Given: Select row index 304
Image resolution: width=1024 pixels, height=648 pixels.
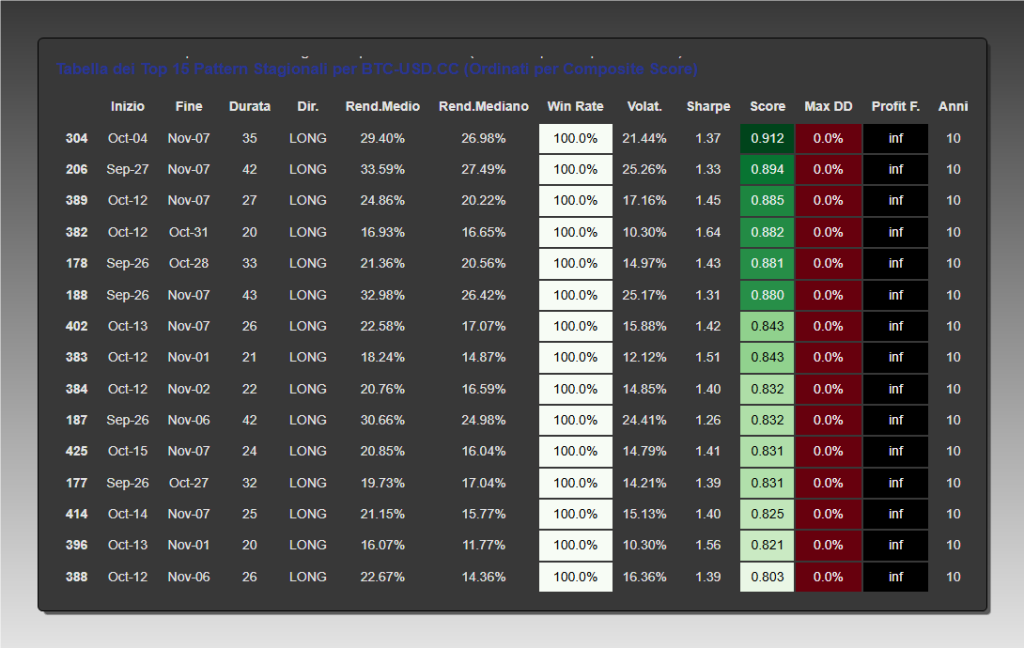Looking at the screenshot, I should pyautogui.click(x=76, y=138).
